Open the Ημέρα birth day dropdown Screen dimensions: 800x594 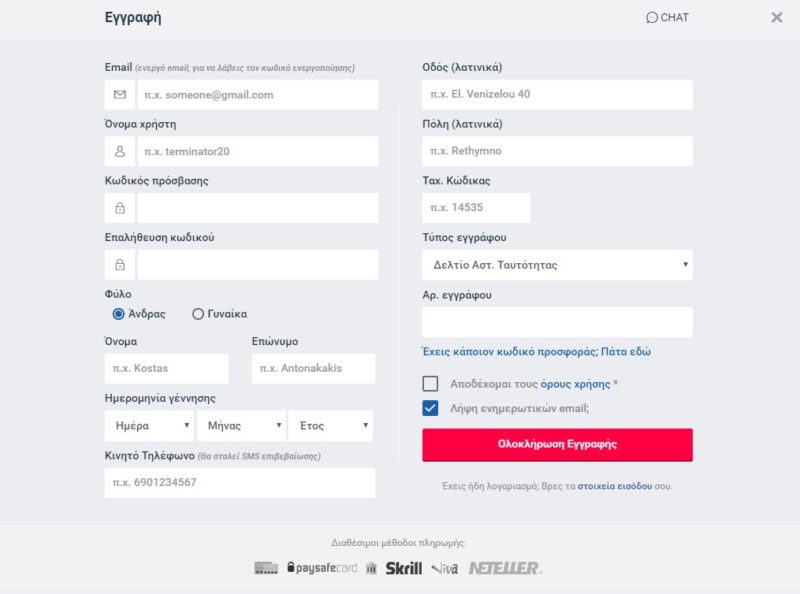[x=149, y=426]
